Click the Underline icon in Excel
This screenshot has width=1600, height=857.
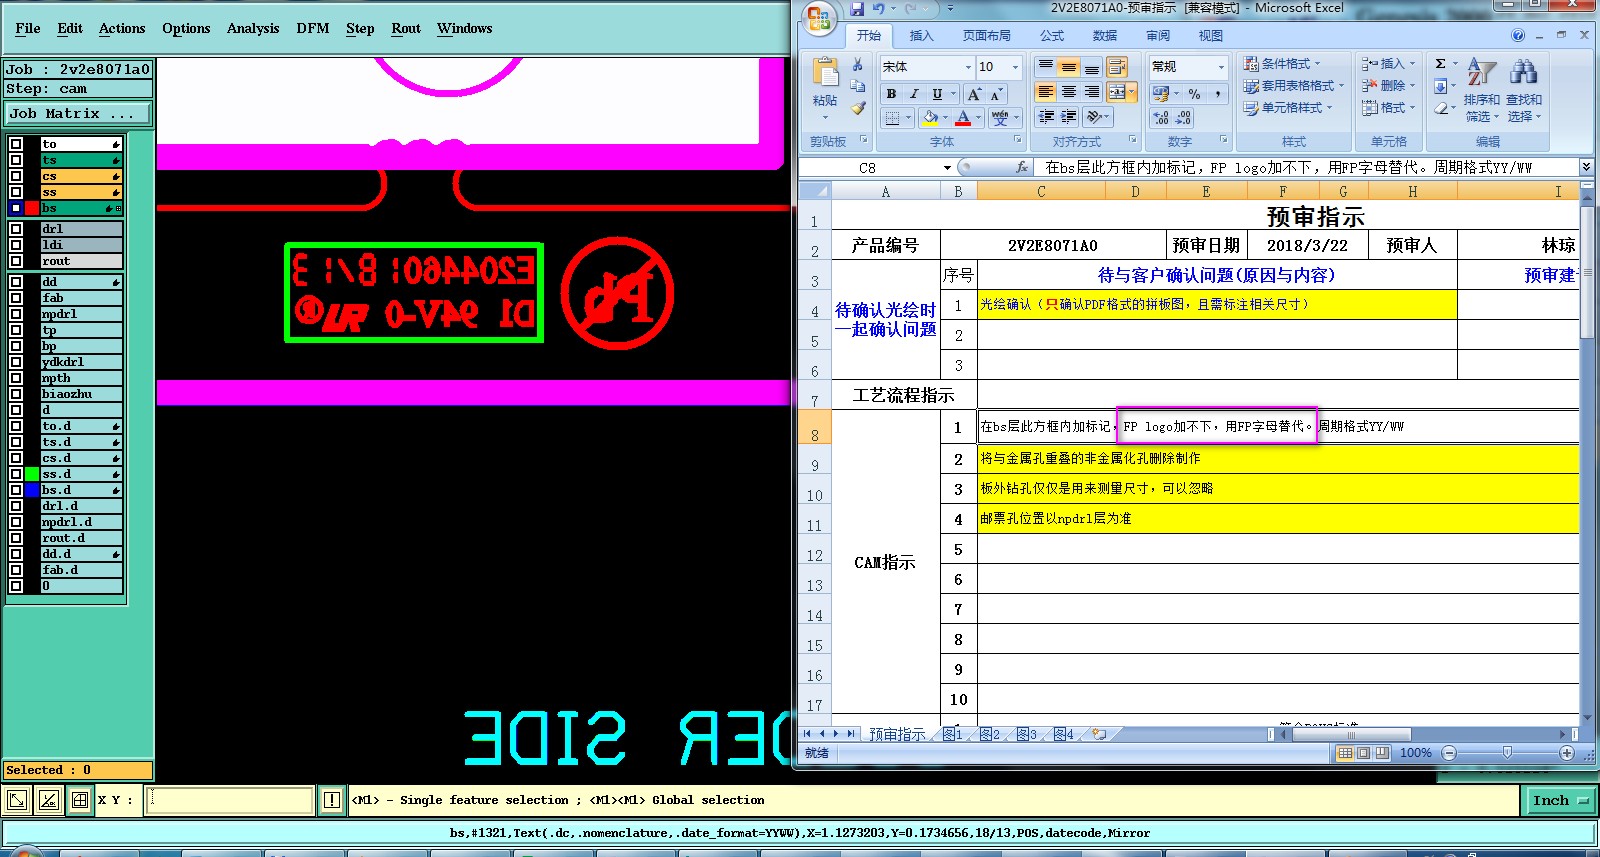click(937, 94)
